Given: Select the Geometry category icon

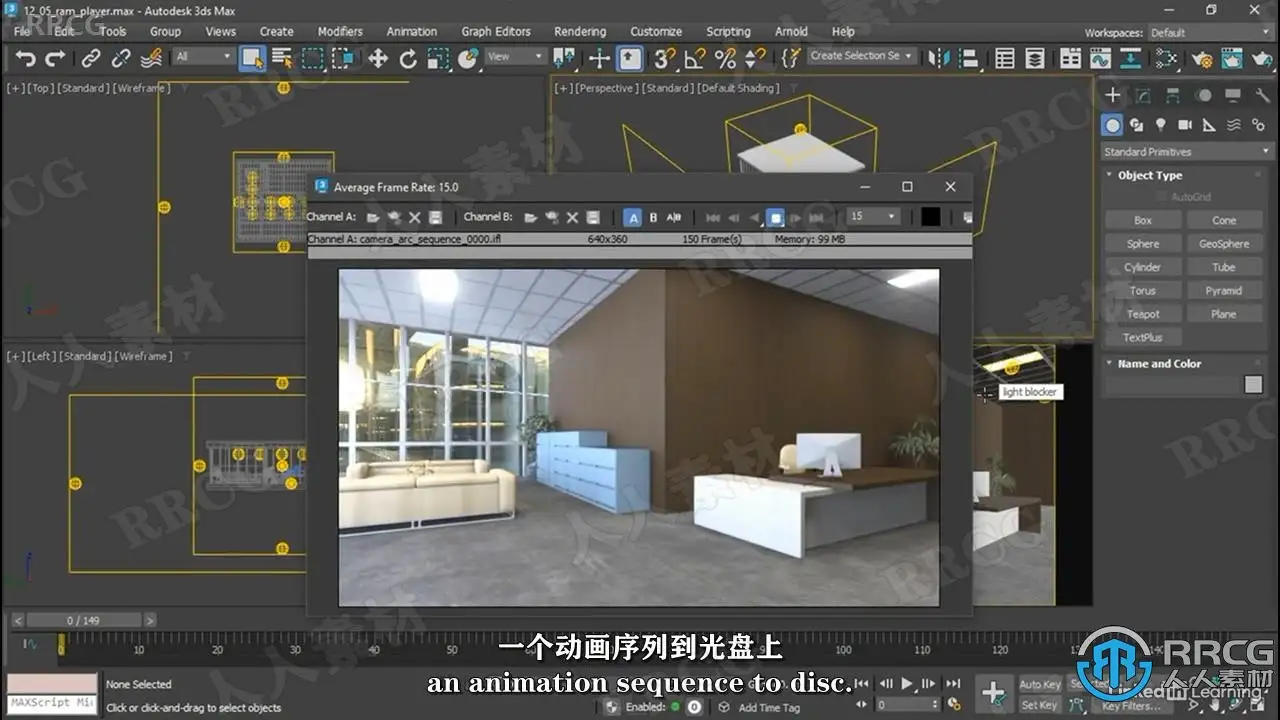Looking at the screenshot, I should coord(1112,125).
